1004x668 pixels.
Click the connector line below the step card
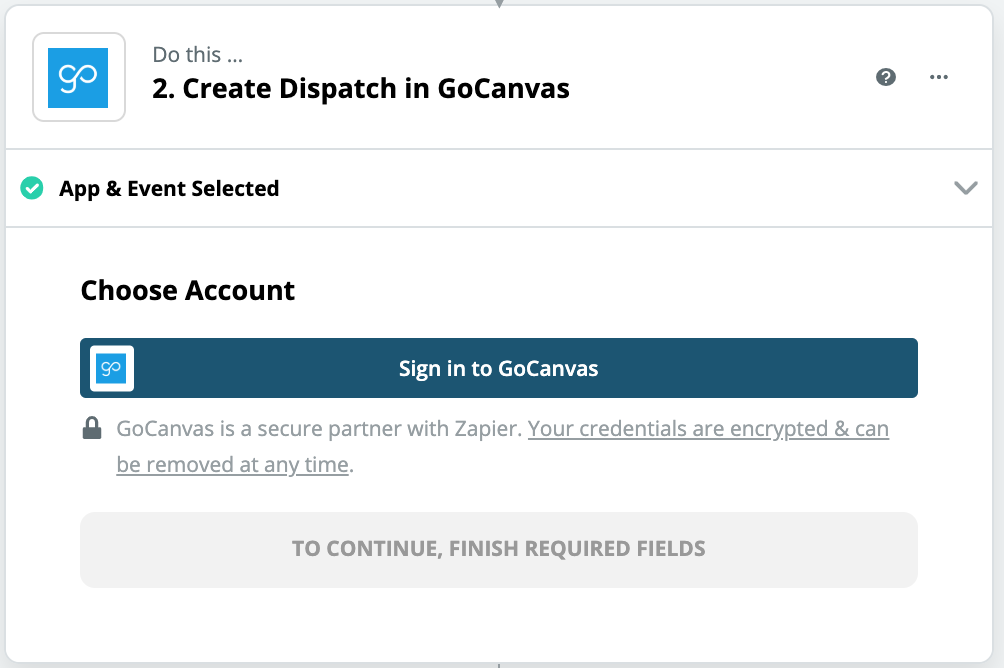tap(499, 664)
